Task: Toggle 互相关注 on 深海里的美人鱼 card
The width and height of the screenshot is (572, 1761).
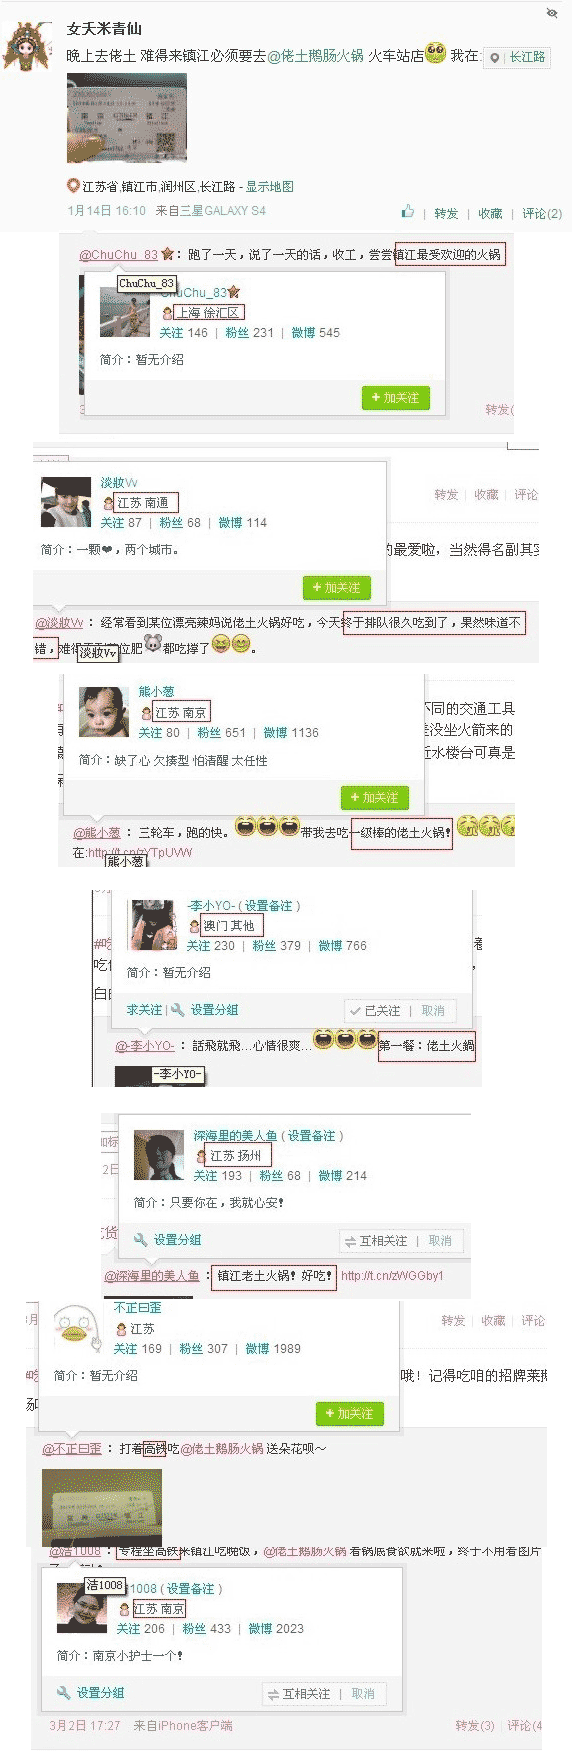Action: (x=376, y=1240)
